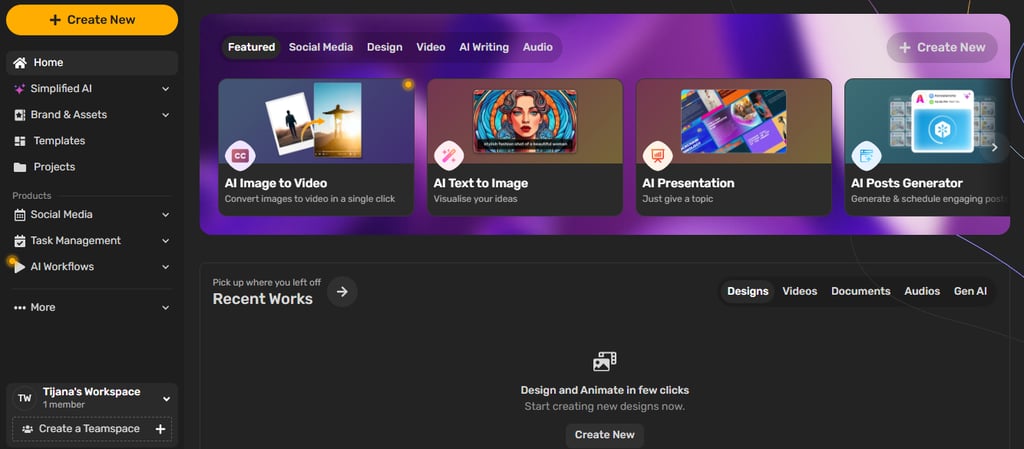The image size is (1024, 449).
Task: Click the Templates label in sidebar
Action: [x=59, y=141]
